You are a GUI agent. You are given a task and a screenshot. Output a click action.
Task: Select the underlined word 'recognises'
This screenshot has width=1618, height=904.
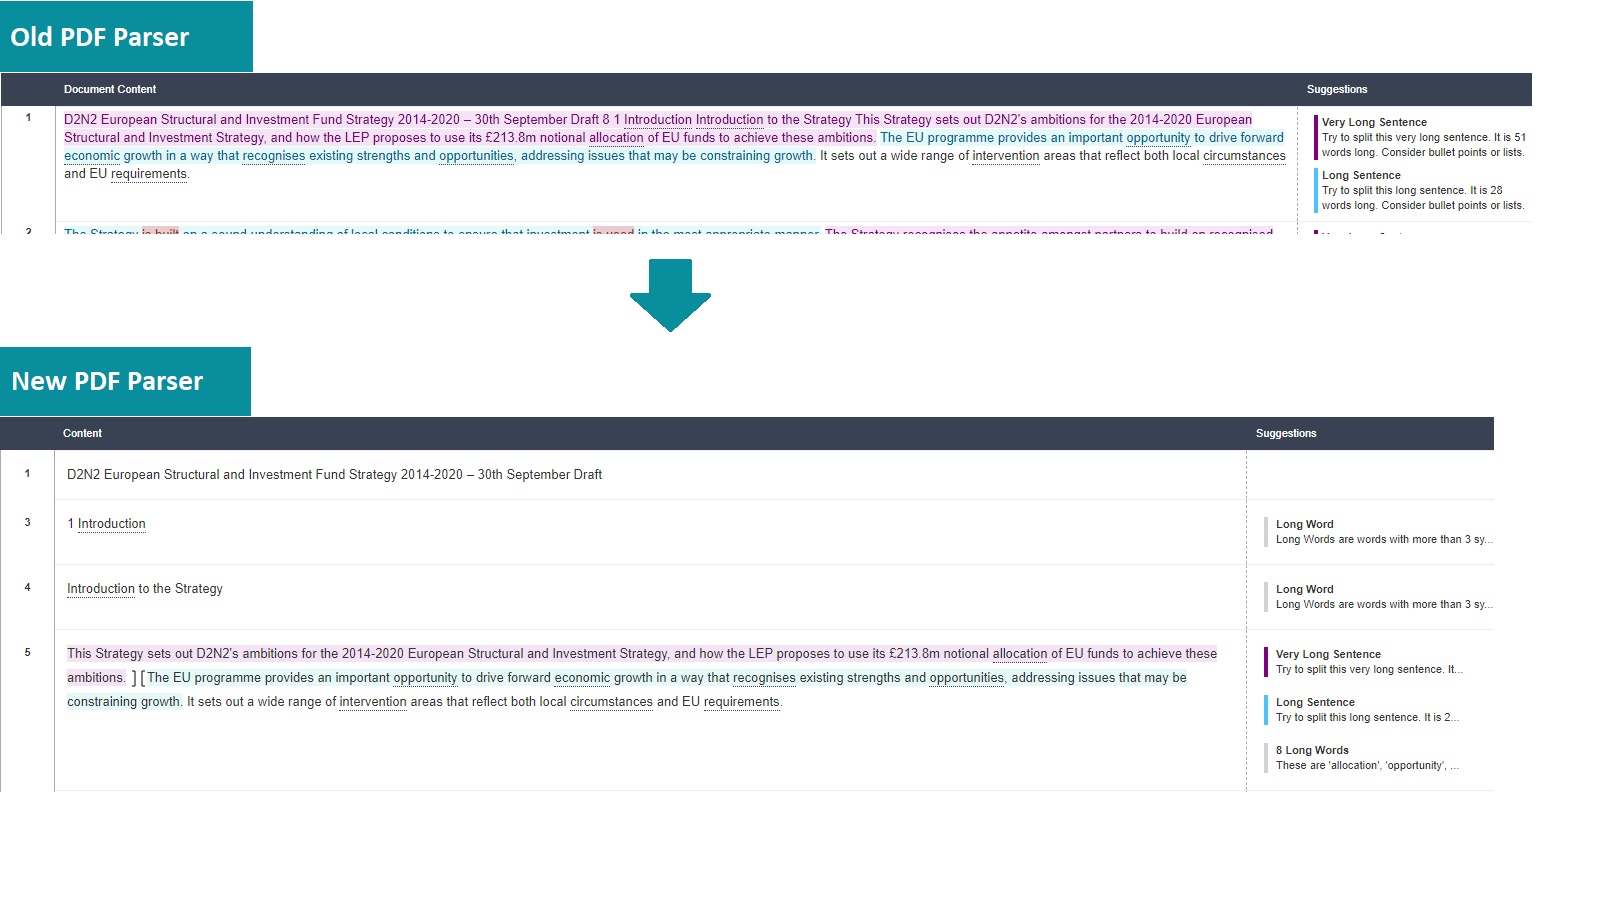click(765, 677)
